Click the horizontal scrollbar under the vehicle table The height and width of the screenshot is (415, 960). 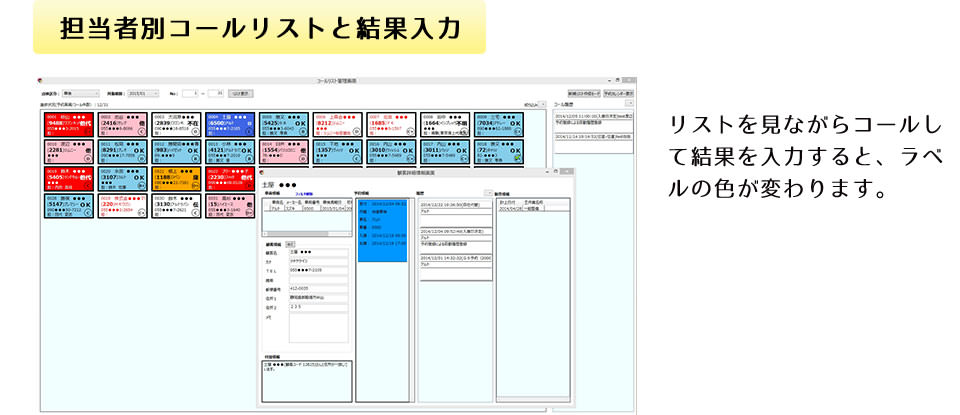click(x=307, y=233)
